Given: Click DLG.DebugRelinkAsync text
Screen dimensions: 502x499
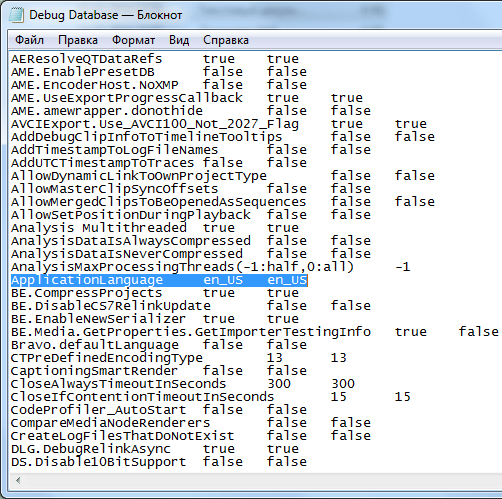Looking at the screenshot, I should [x=91, y=449].
